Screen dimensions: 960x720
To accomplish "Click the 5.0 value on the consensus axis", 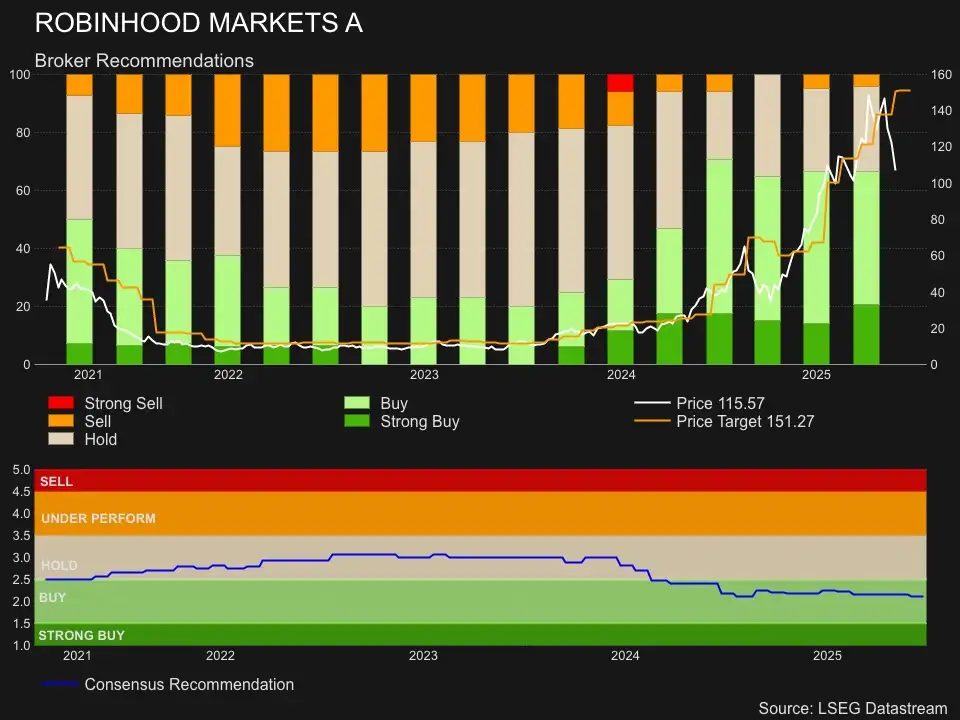I will 21,470.
